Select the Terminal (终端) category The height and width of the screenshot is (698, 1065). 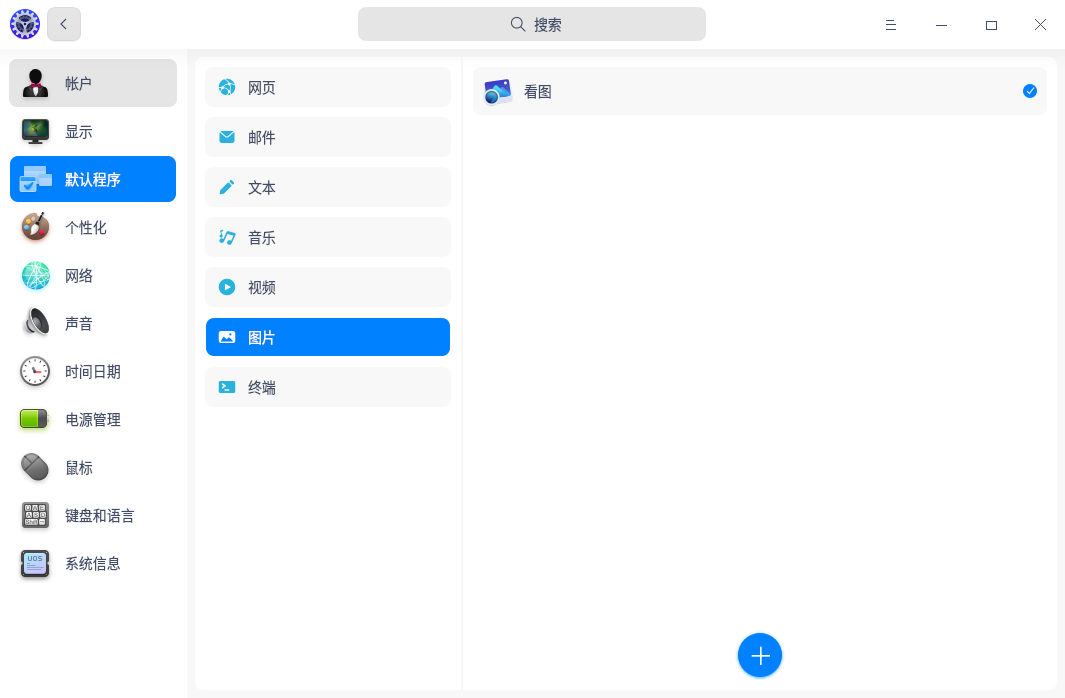pos(328,387)
